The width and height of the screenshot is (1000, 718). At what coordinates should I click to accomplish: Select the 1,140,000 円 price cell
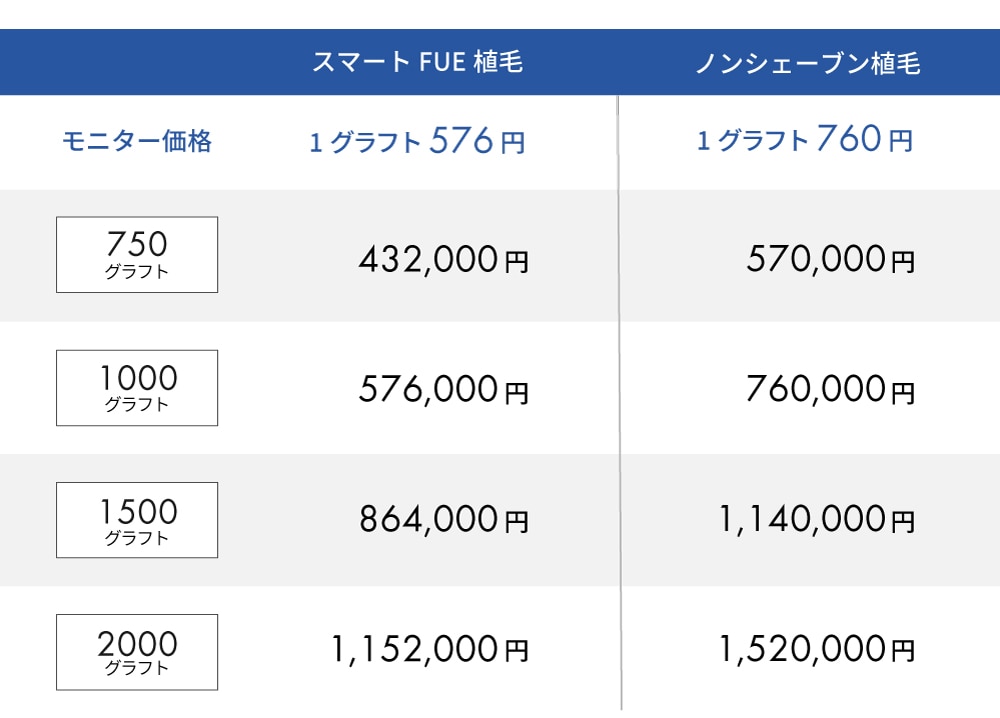[x=817, y=519]
